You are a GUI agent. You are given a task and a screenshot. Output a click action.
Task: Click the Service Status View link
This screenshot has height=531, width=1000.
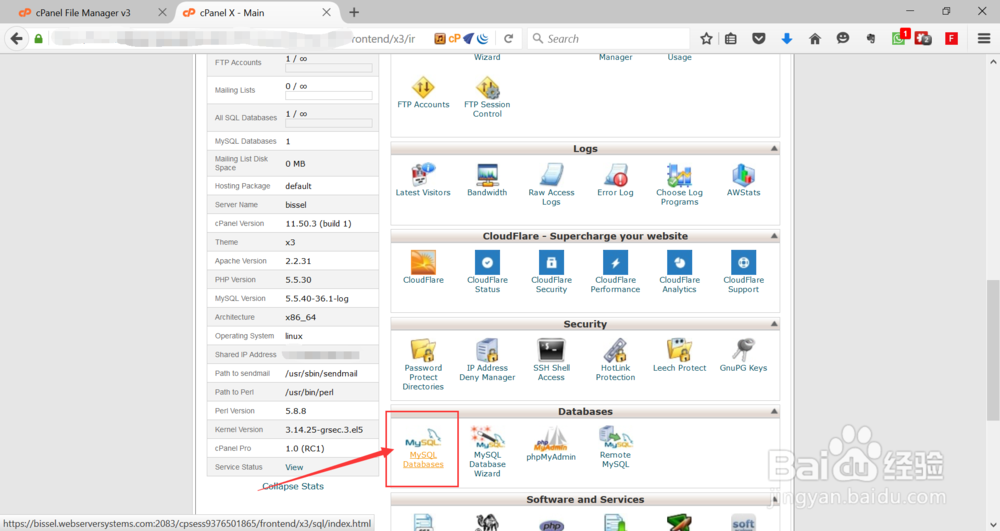[x=294, y=467]
